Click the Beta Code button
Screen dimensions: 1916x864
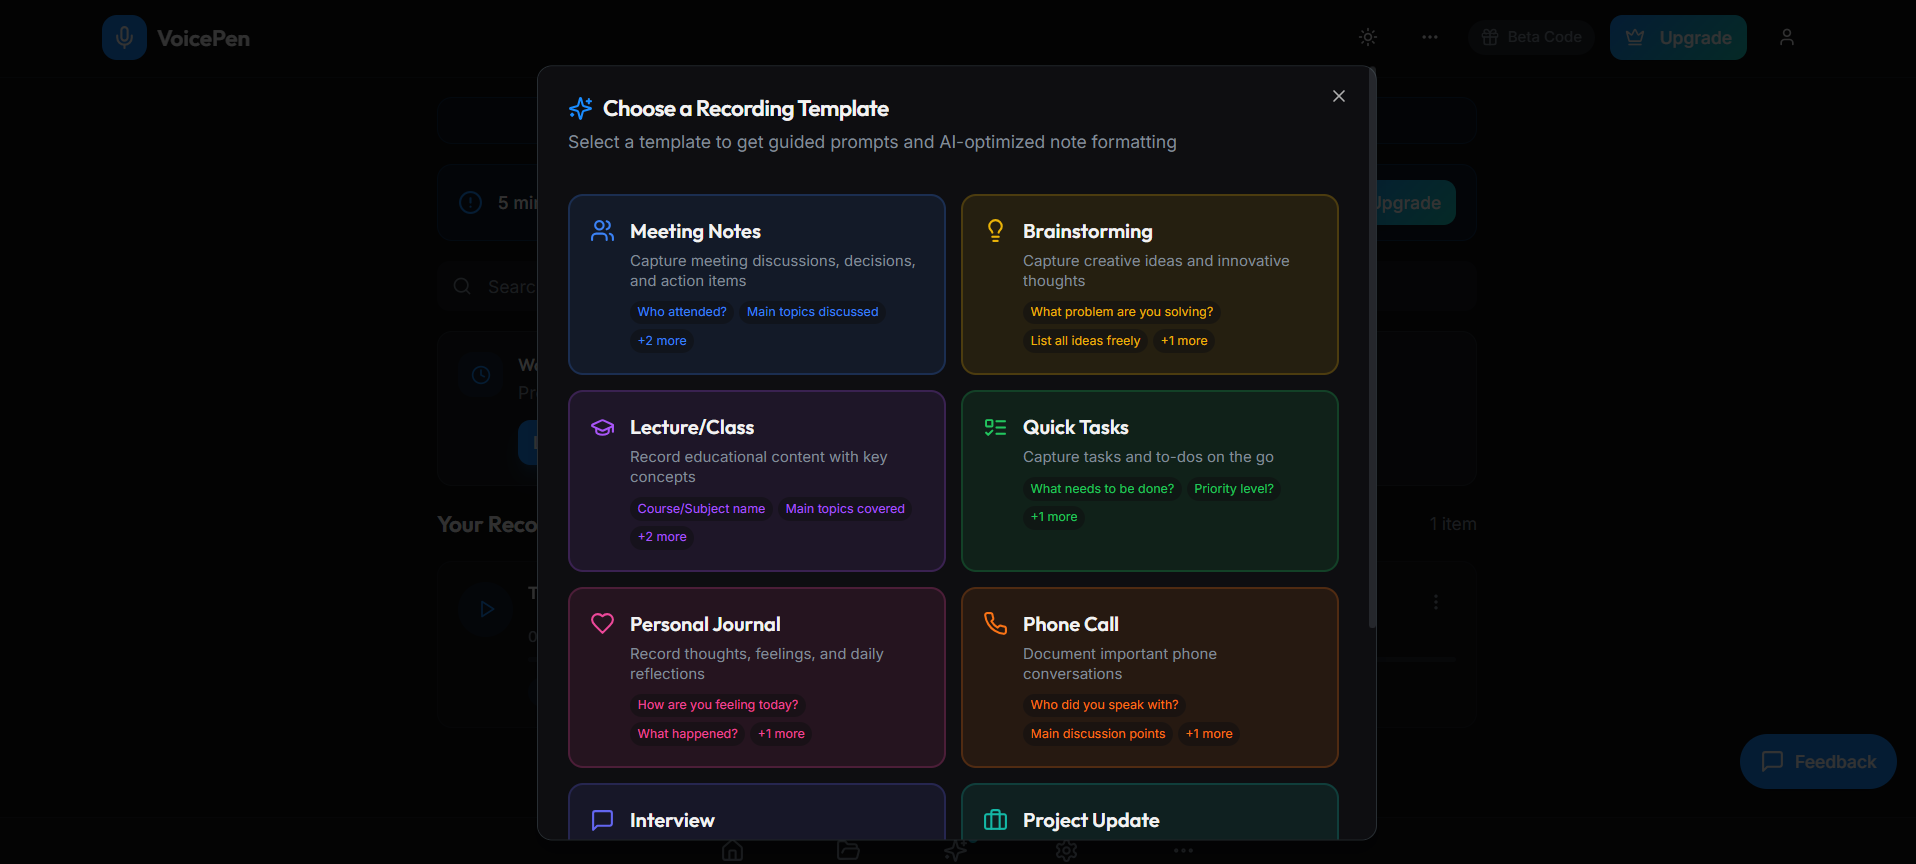[1531, 37]
